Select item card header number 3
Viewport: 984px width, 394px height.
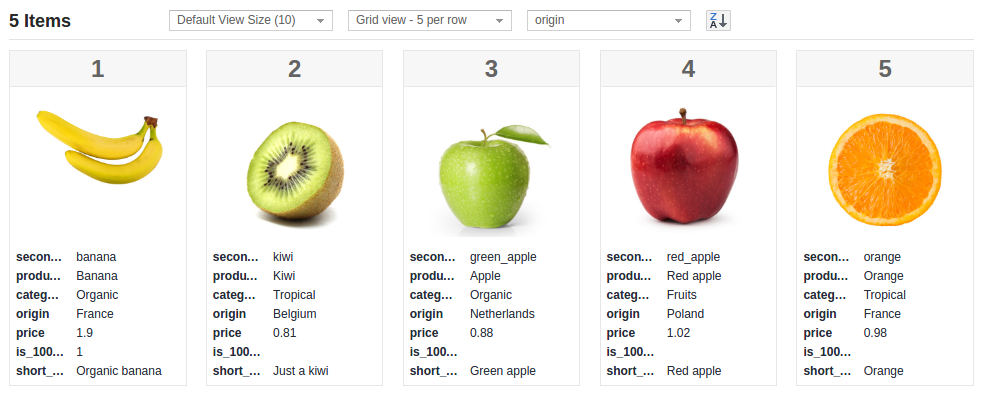491,68
